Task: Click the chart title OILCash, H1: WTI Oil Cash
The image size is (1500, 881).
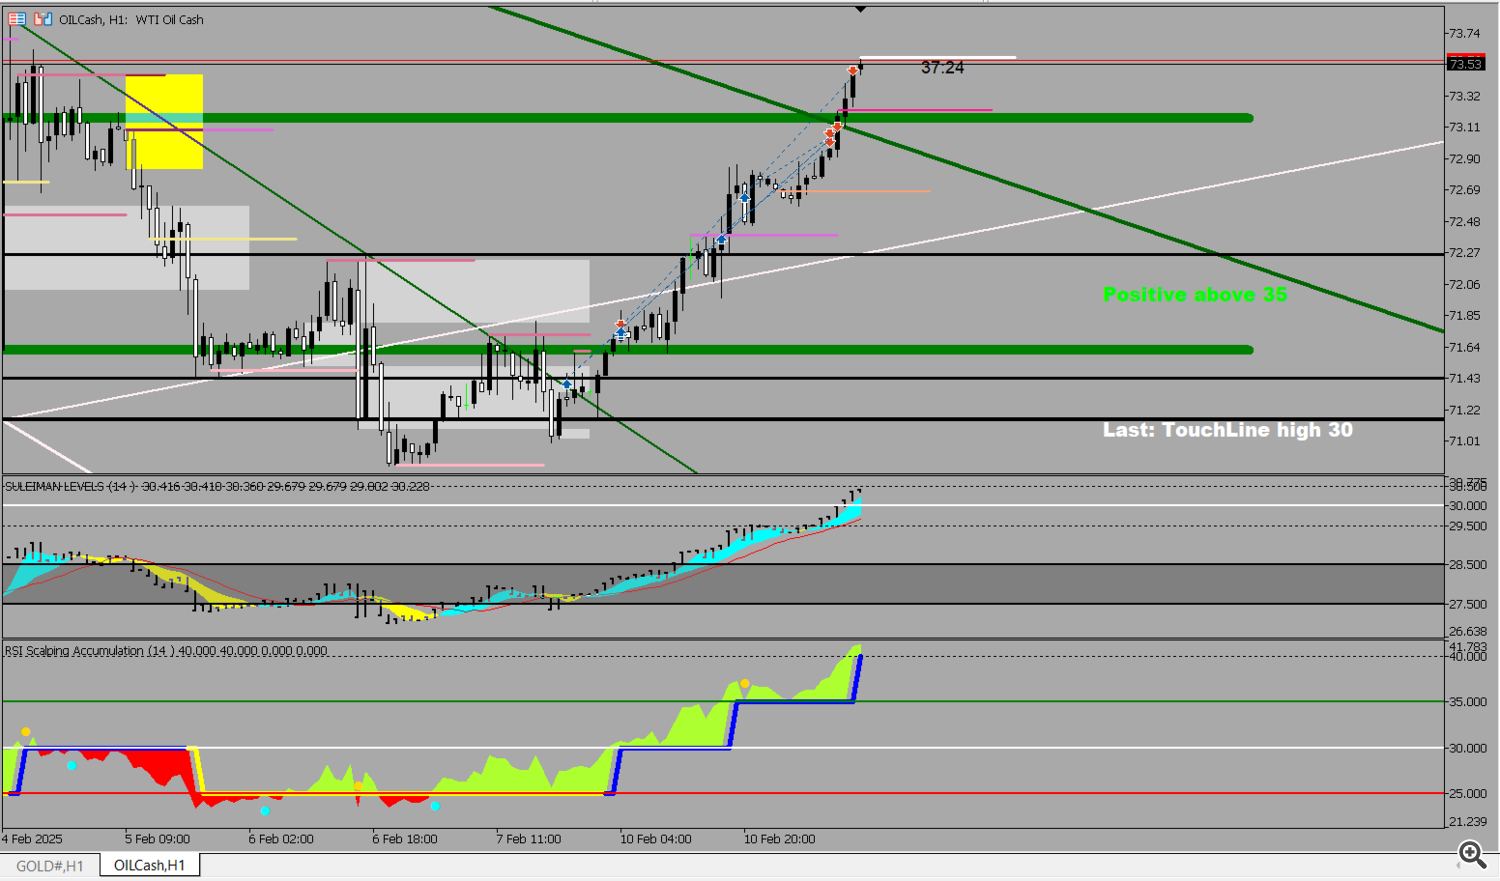Action: (x=131, y=19)
